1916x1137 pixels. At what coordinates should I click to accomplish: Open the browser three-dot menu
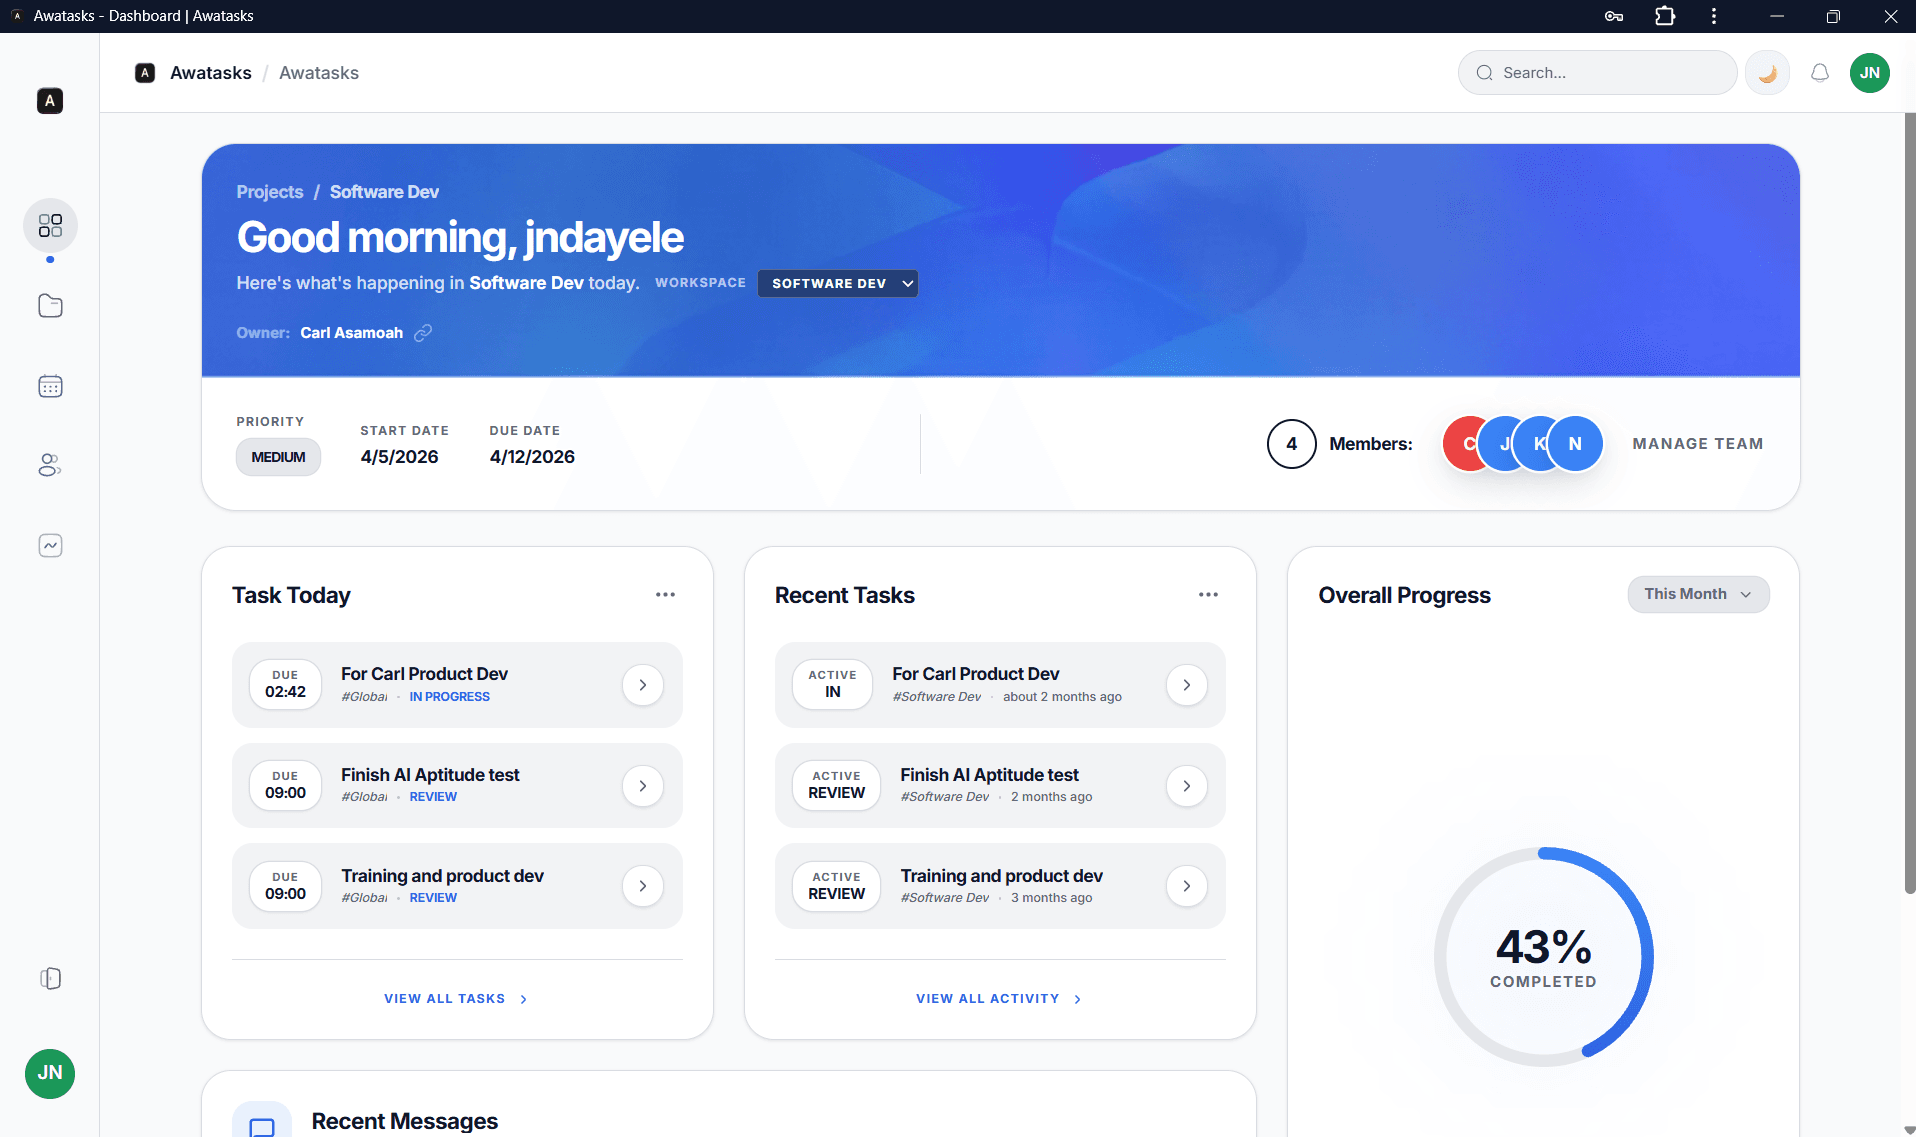tap(1714, 16)
